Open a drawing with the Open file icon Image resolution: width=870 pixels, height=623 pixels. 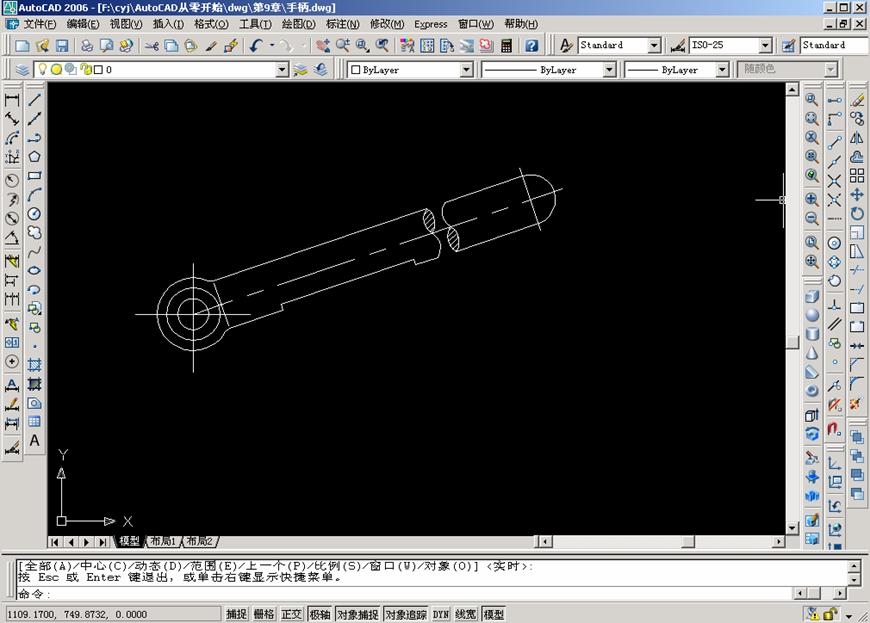click(x=43, y=45)
